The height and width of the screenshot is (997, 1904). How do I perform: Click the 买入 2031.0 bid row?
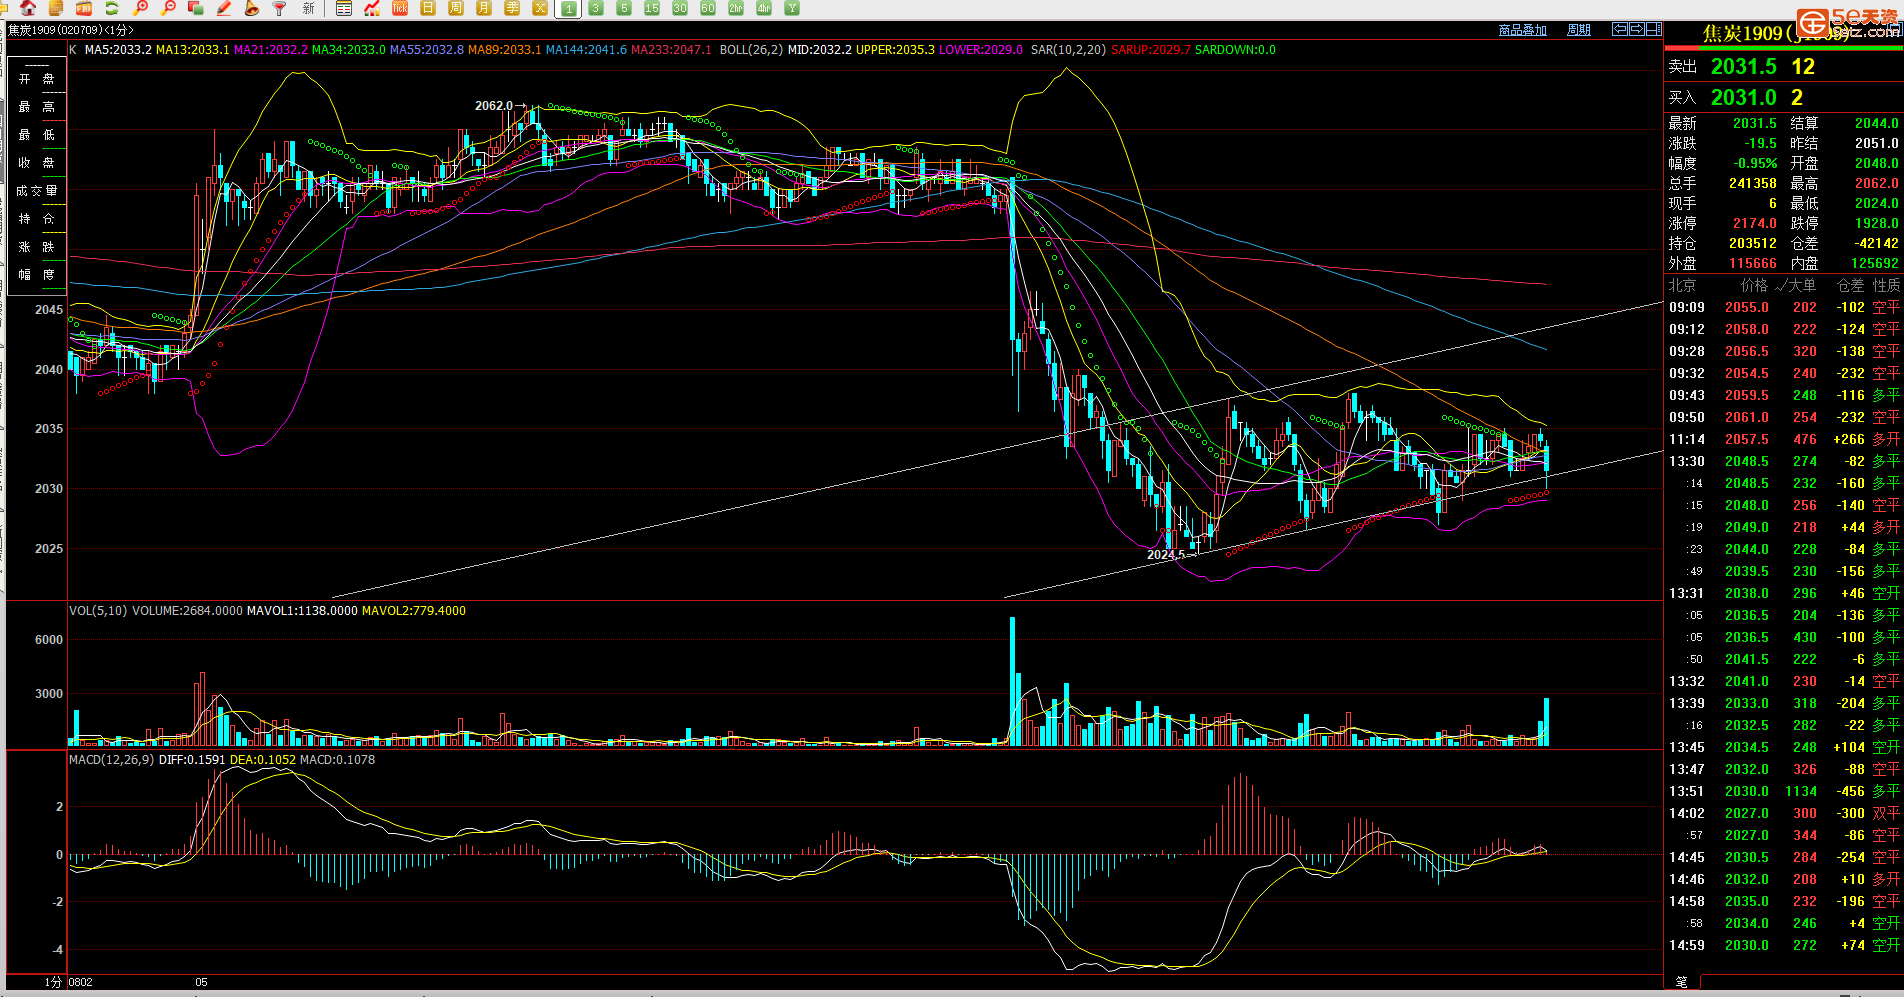coord(1784,98)
